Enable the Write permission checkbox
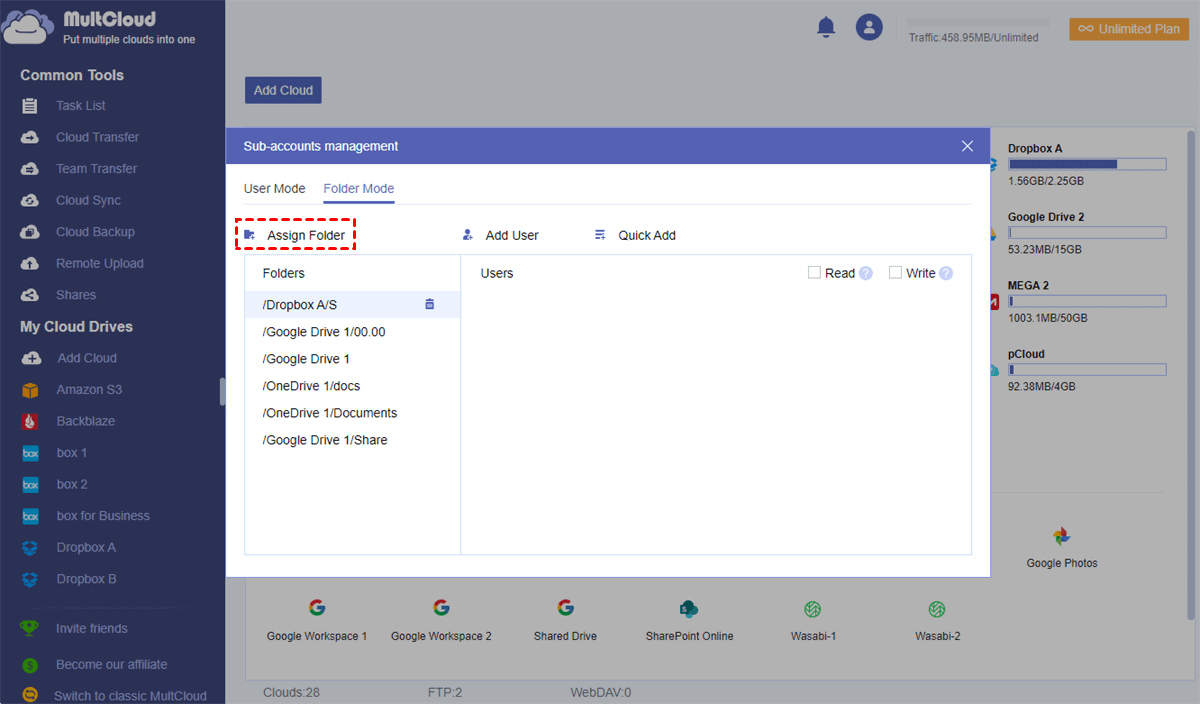The width and height of the screenshot is (1200, 704). click(x=895, y=272)
